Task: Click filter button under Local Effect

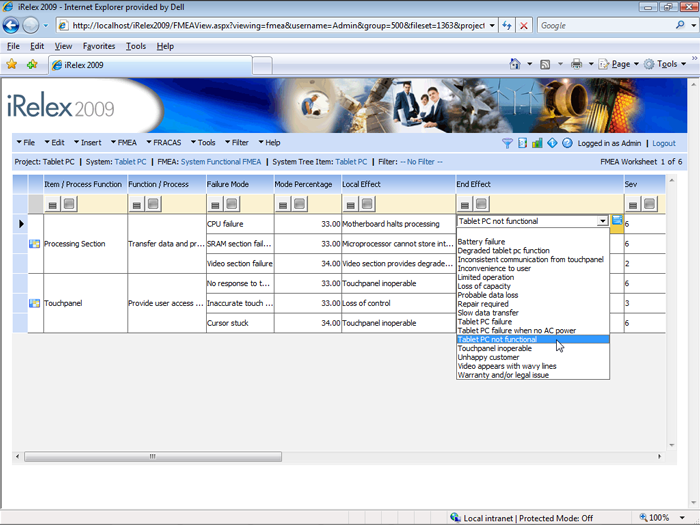Action: (x=351, y=204)
